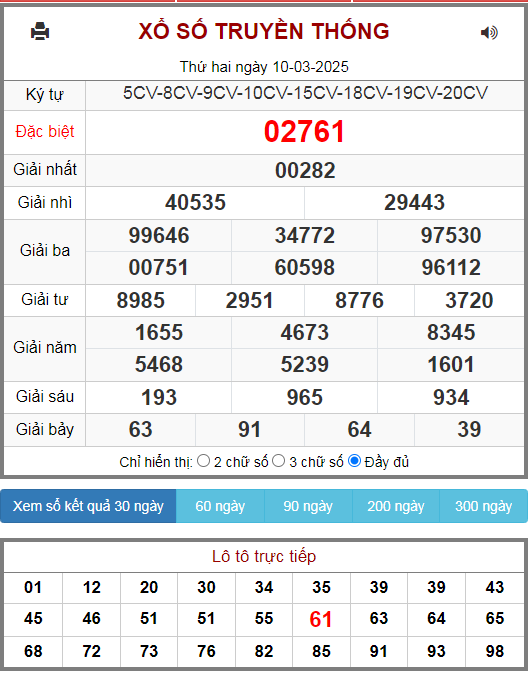Click lô tô number 98 cell

[x=495, y=651]
